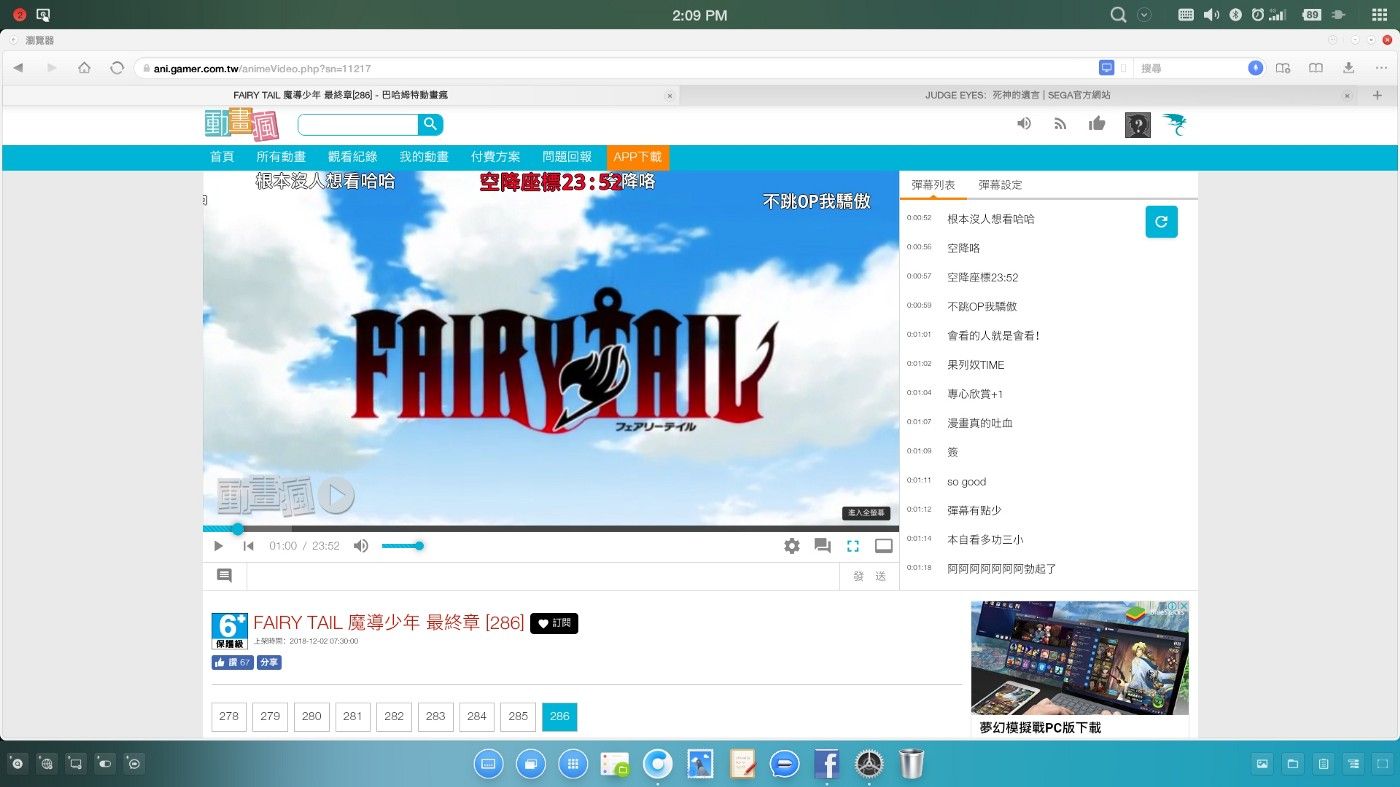Screen dimensions: 1400x787
Task: Open the RSS feed icon in the header
Action: [1060, 124]
